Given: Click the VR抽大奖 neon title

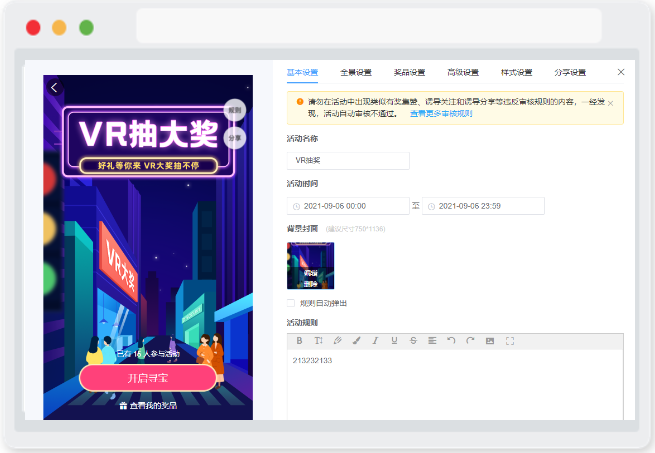Looking at the screenshot, I should [148, 134].
